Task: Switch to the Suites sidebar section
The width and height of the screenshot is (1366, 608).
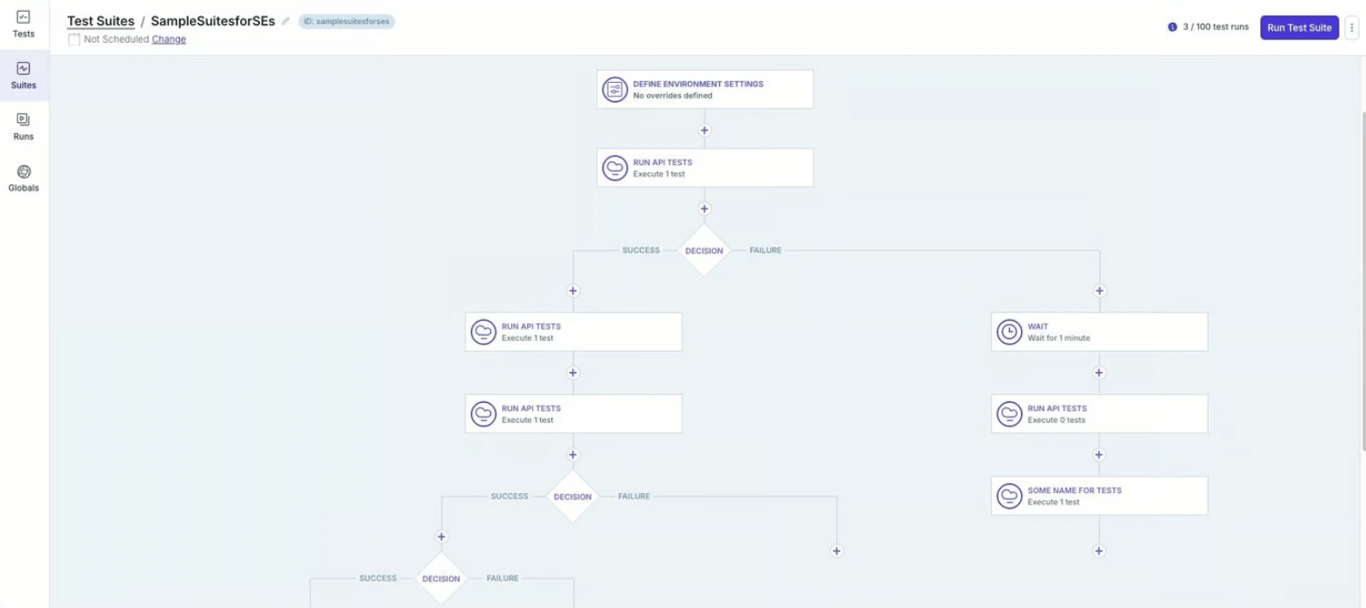Action: 24,75
